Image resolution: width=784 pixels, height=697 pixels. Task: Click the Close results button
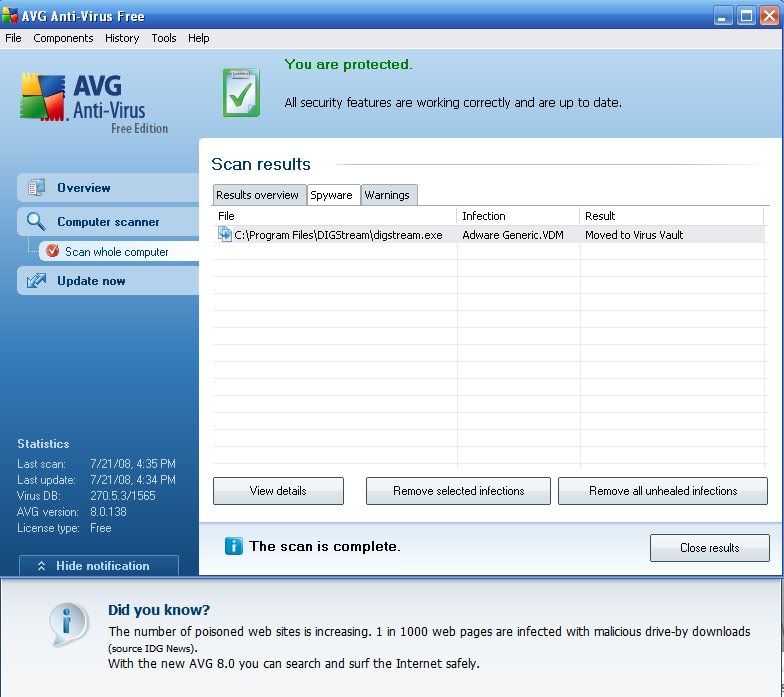point(710,548)
